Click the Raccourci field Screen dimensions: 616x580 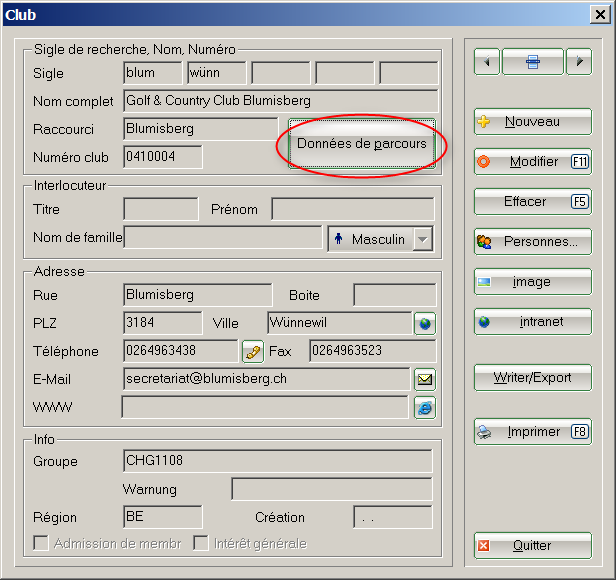[201, 129]
